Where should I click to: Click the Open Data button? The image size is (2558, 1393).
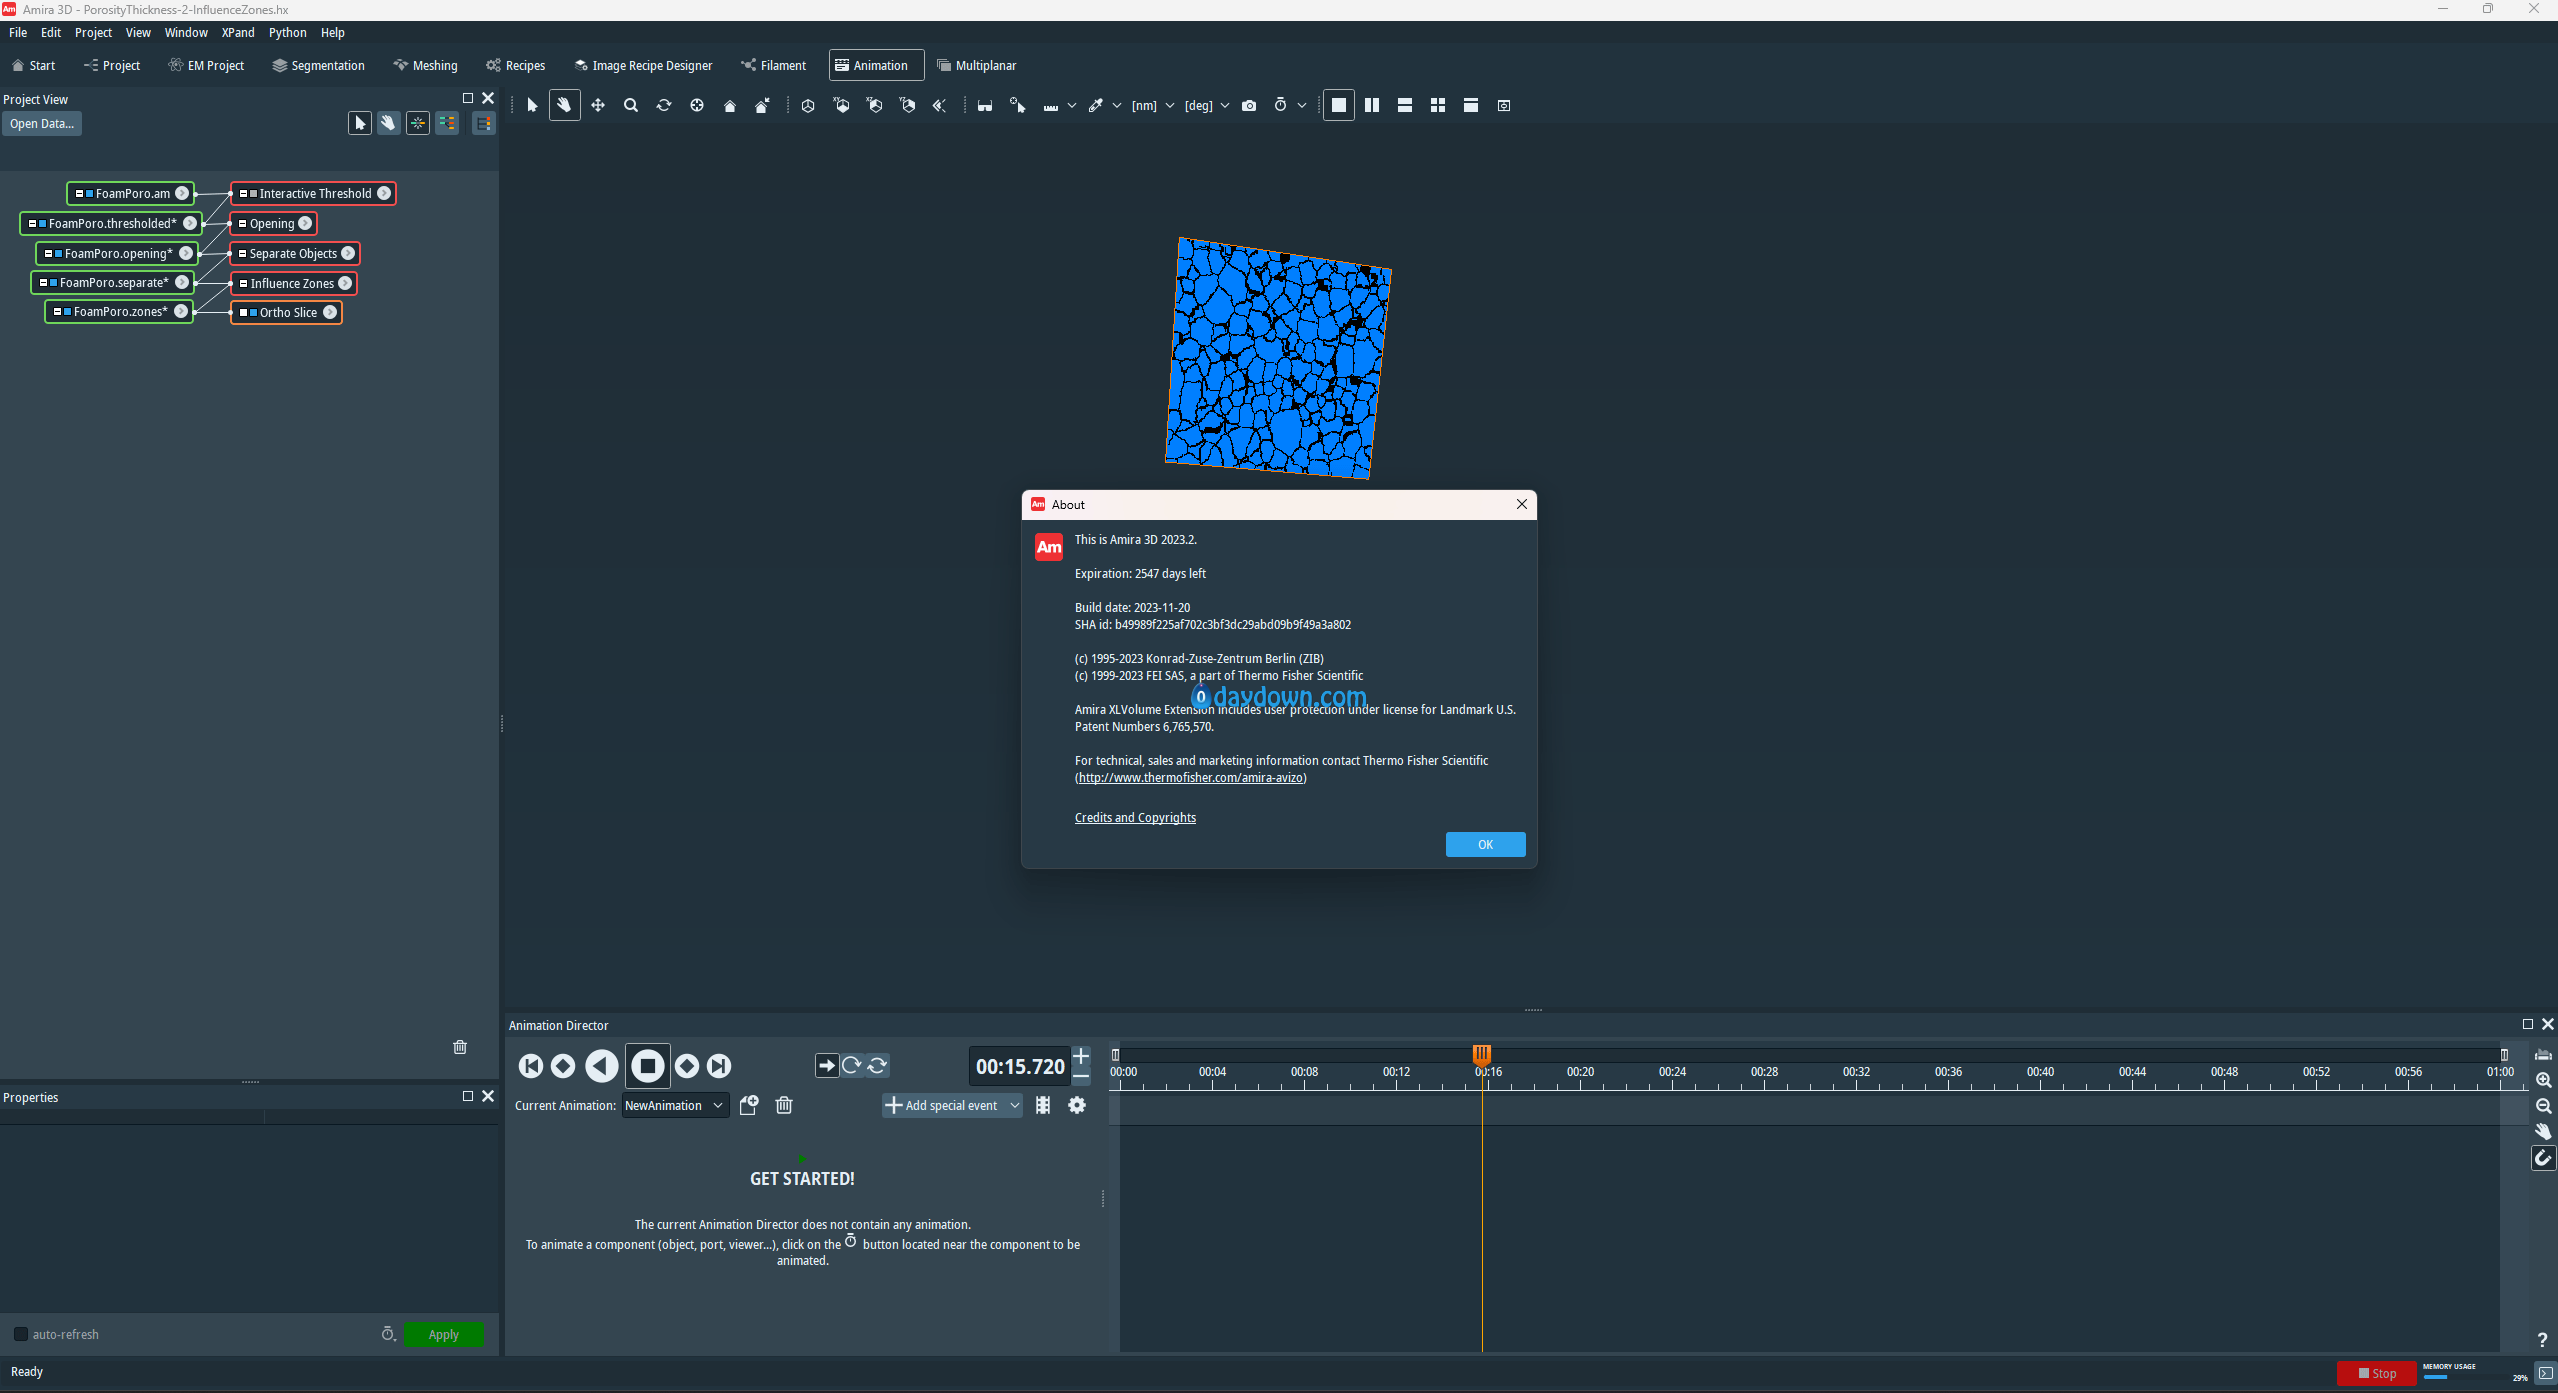point(42,124)
